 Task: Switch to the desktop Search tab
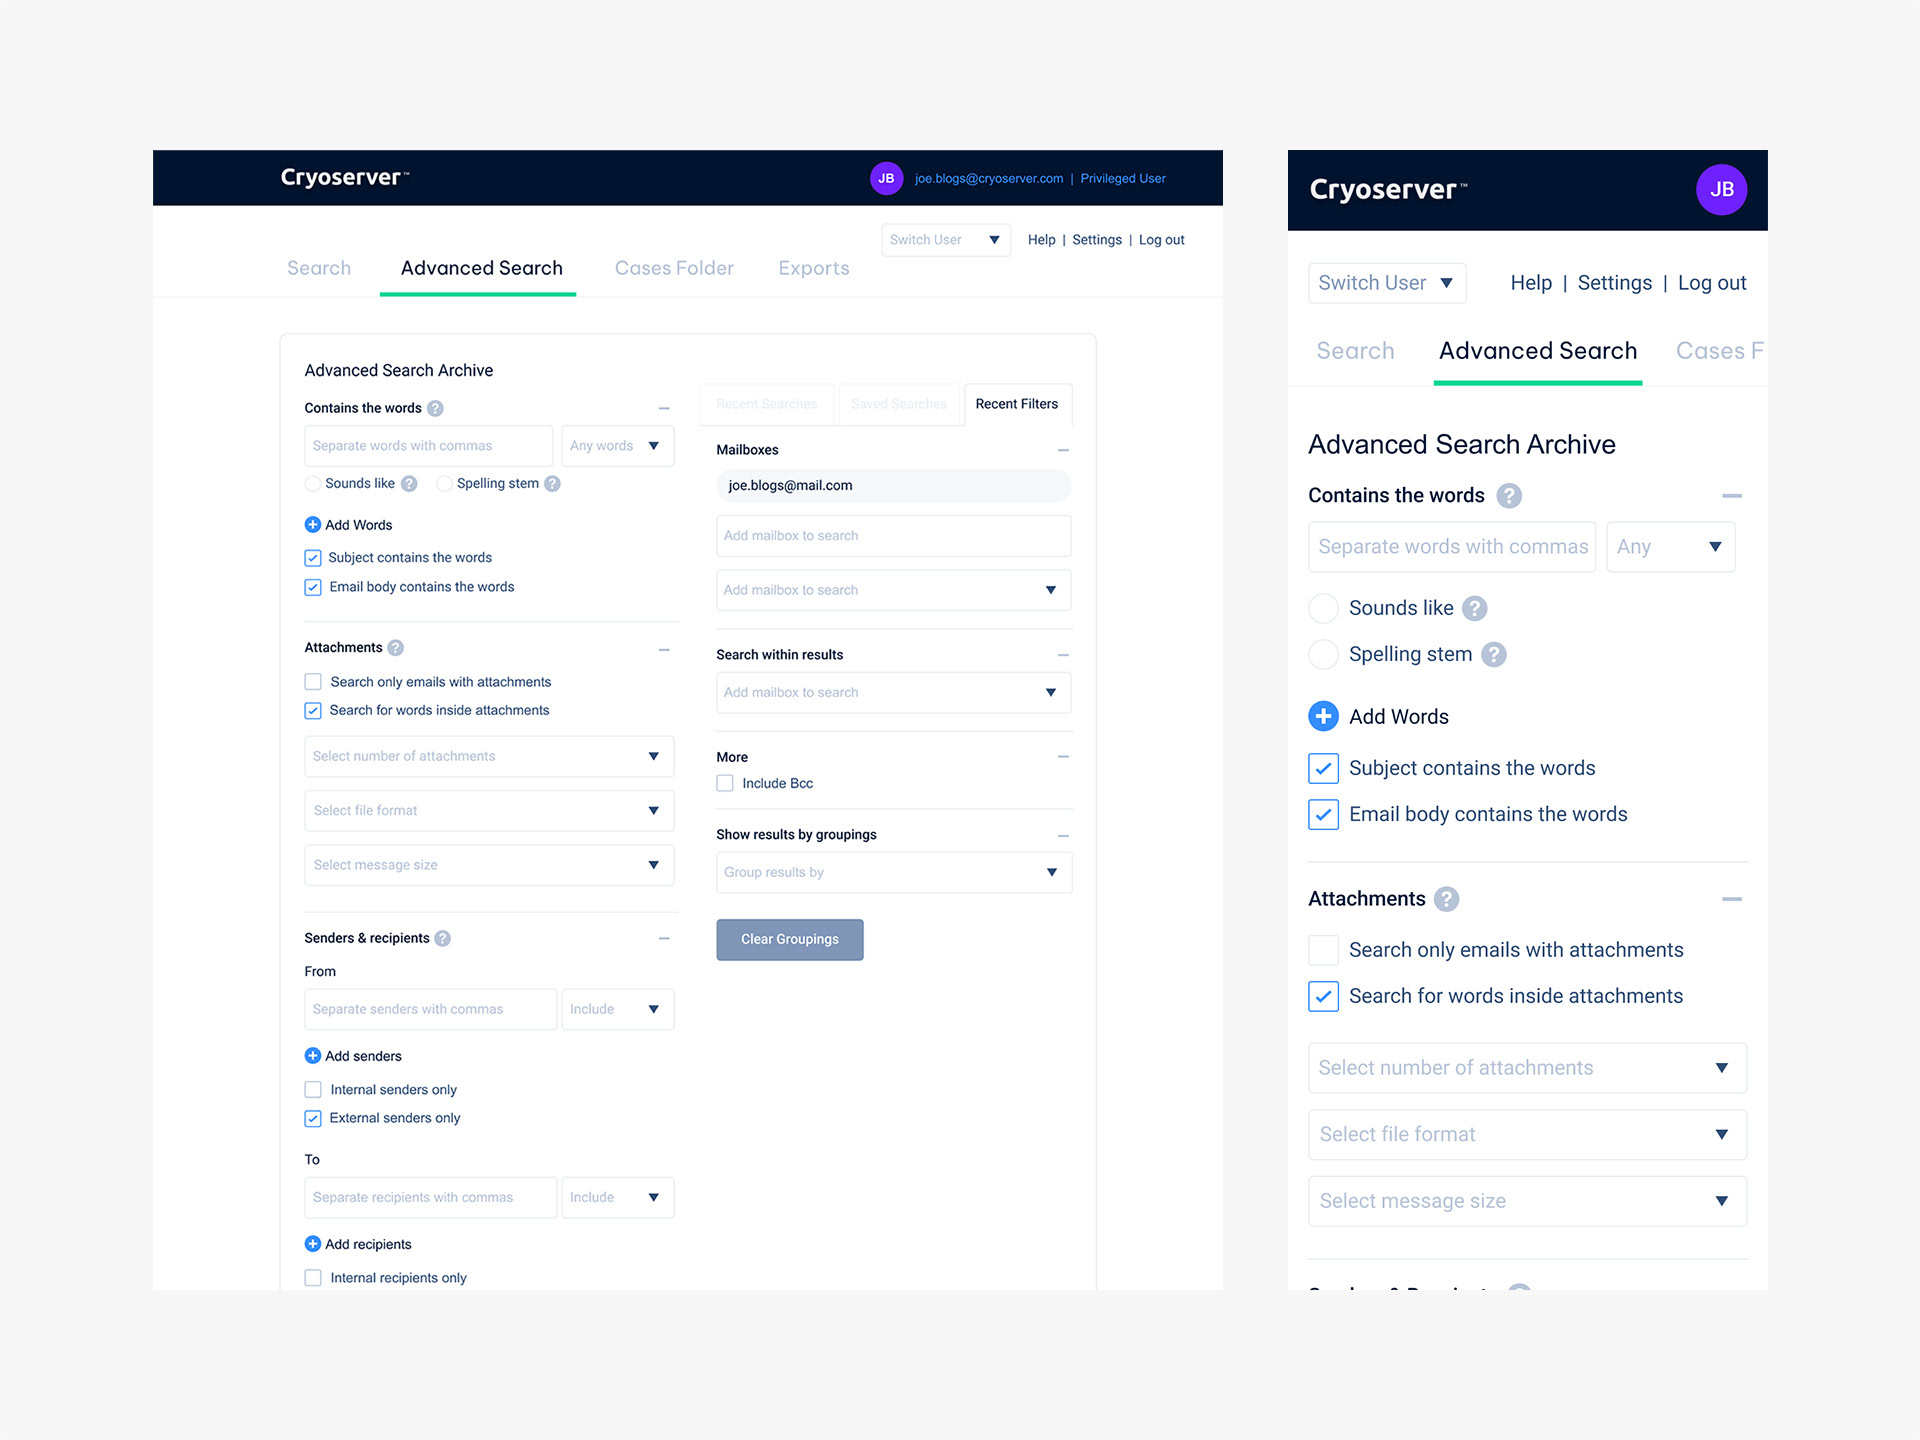(x=319, y=268)
